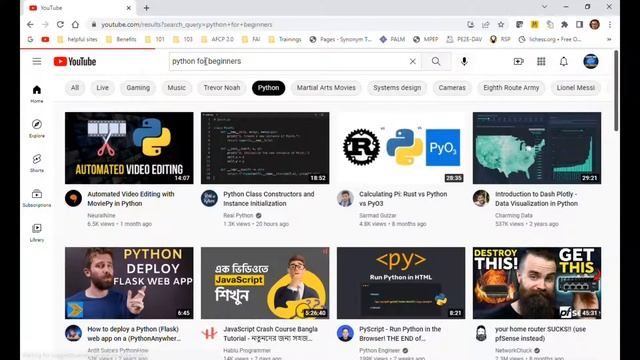Select Home in the sidebar
This screenshot has height=360, width=640.
coord(37,94)
